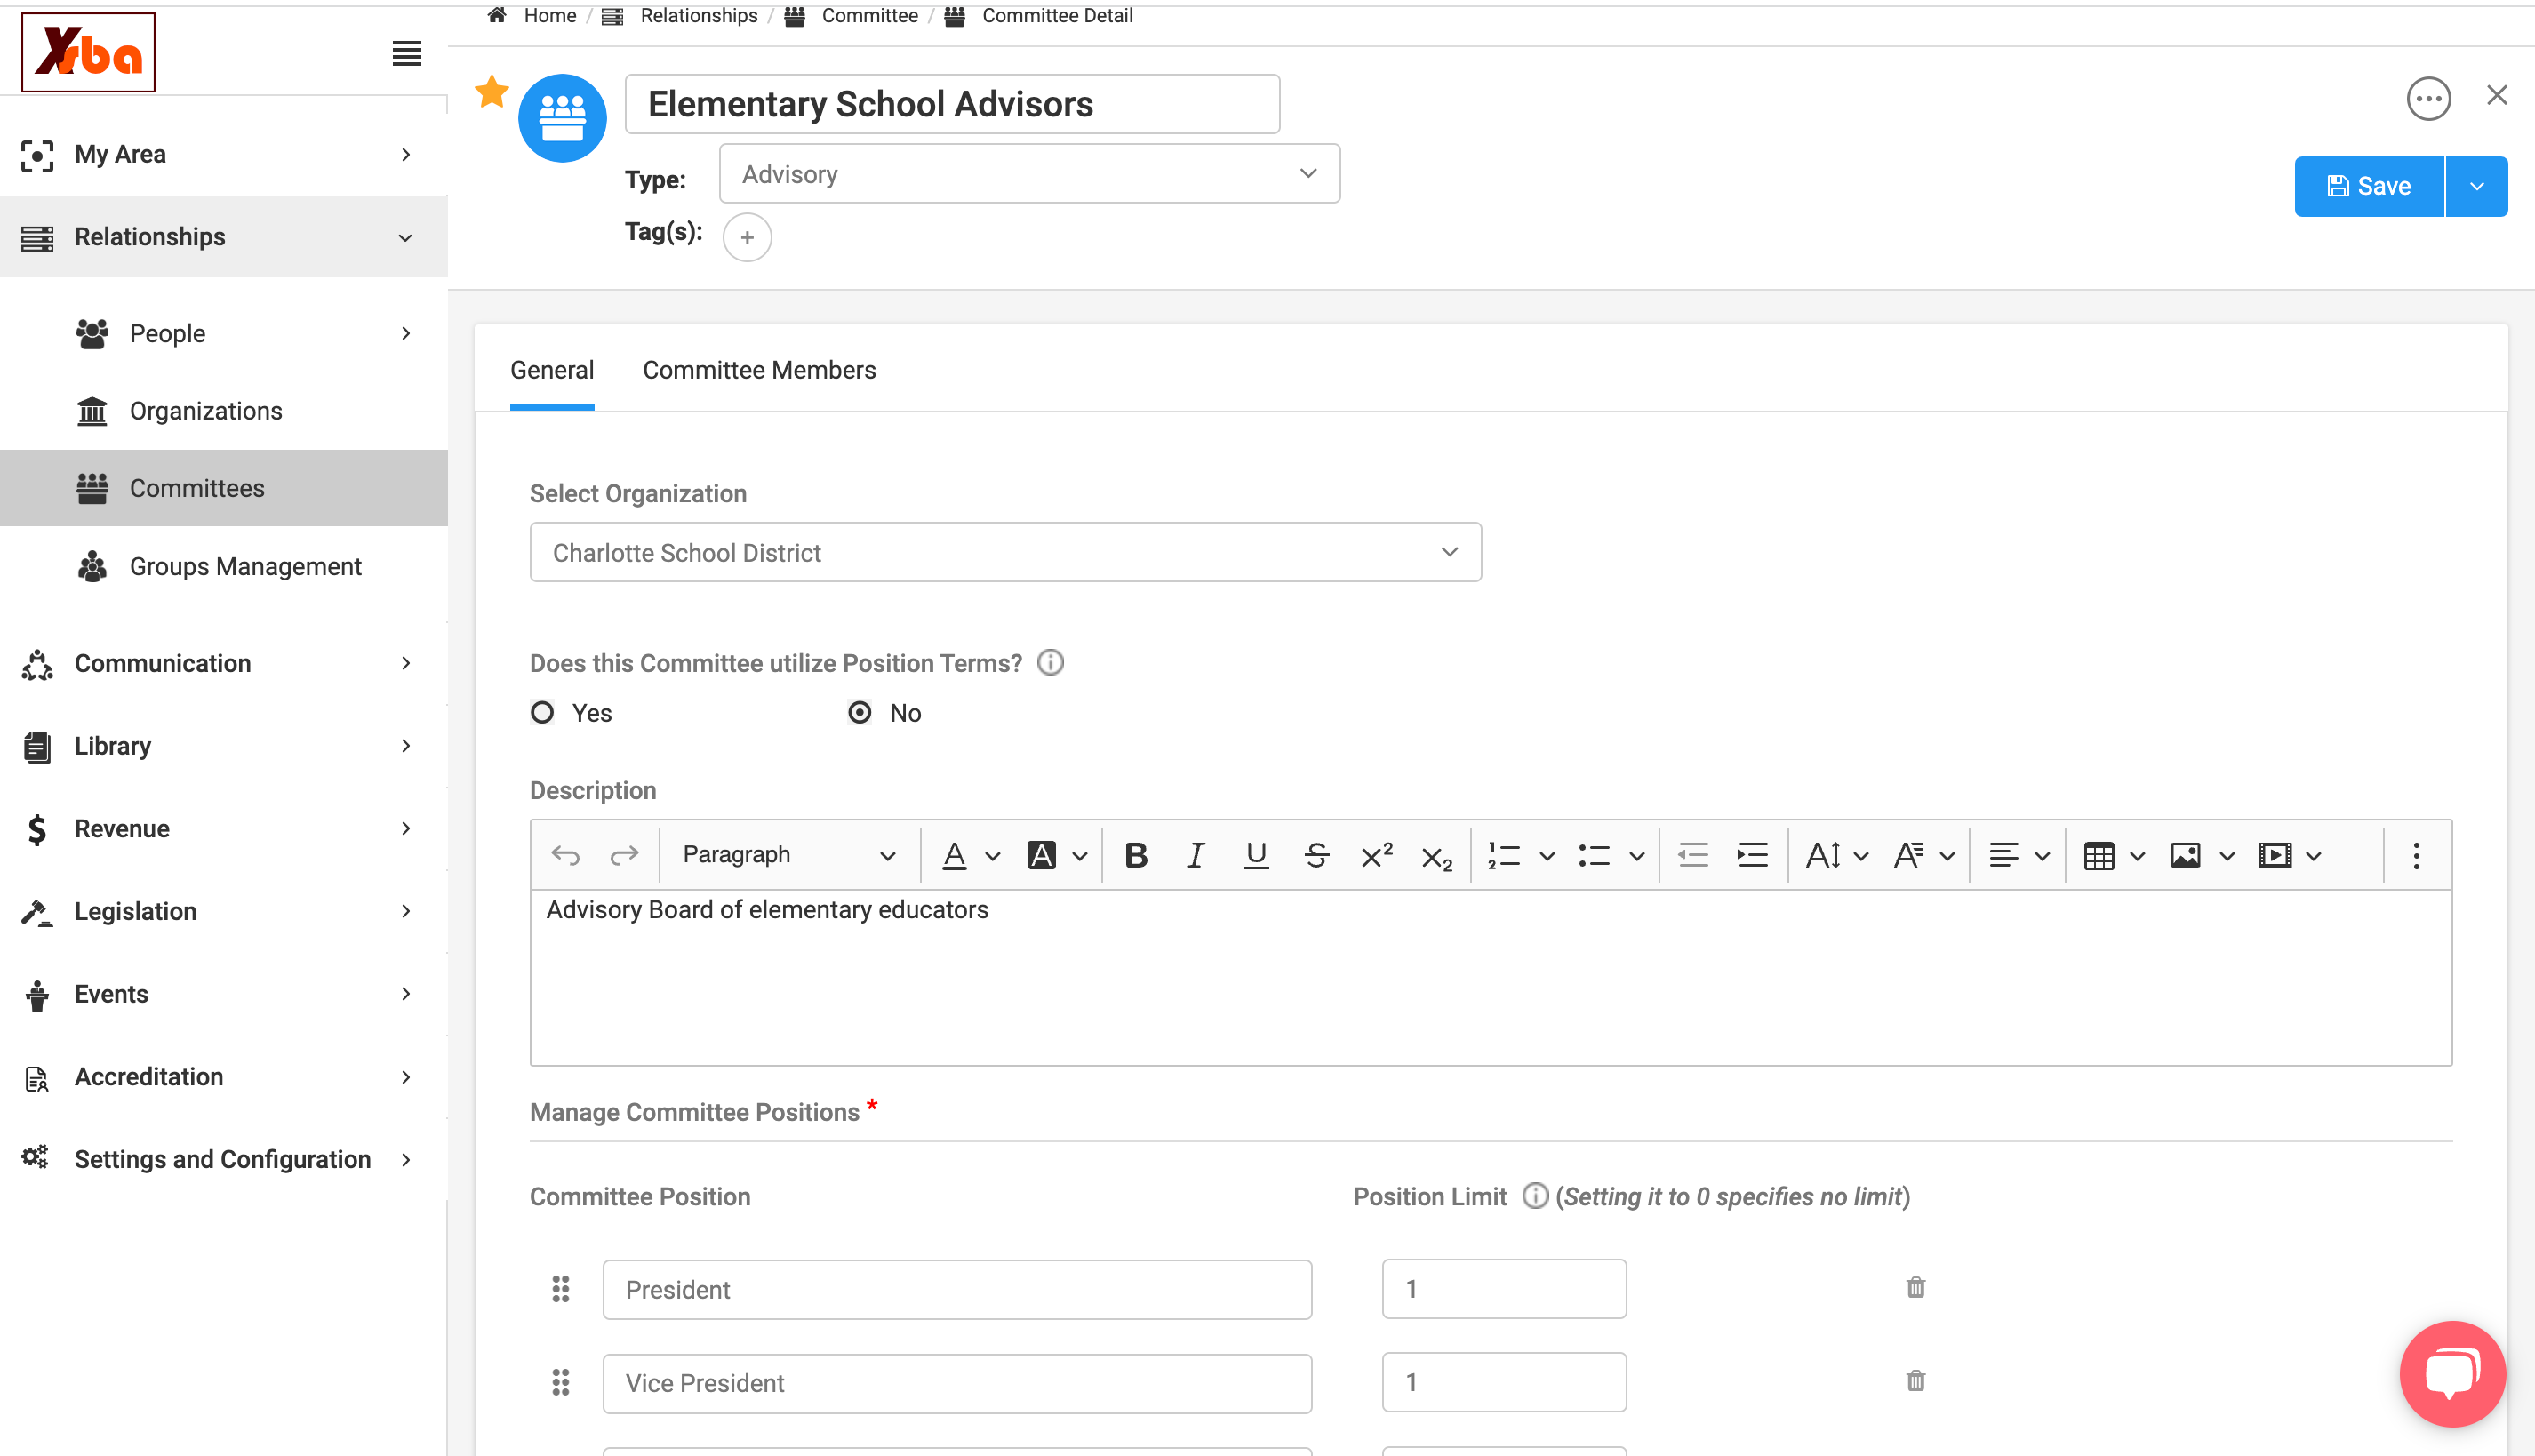
Task: Toggle the favorite star on the committee
Action: tap(491, 92)
